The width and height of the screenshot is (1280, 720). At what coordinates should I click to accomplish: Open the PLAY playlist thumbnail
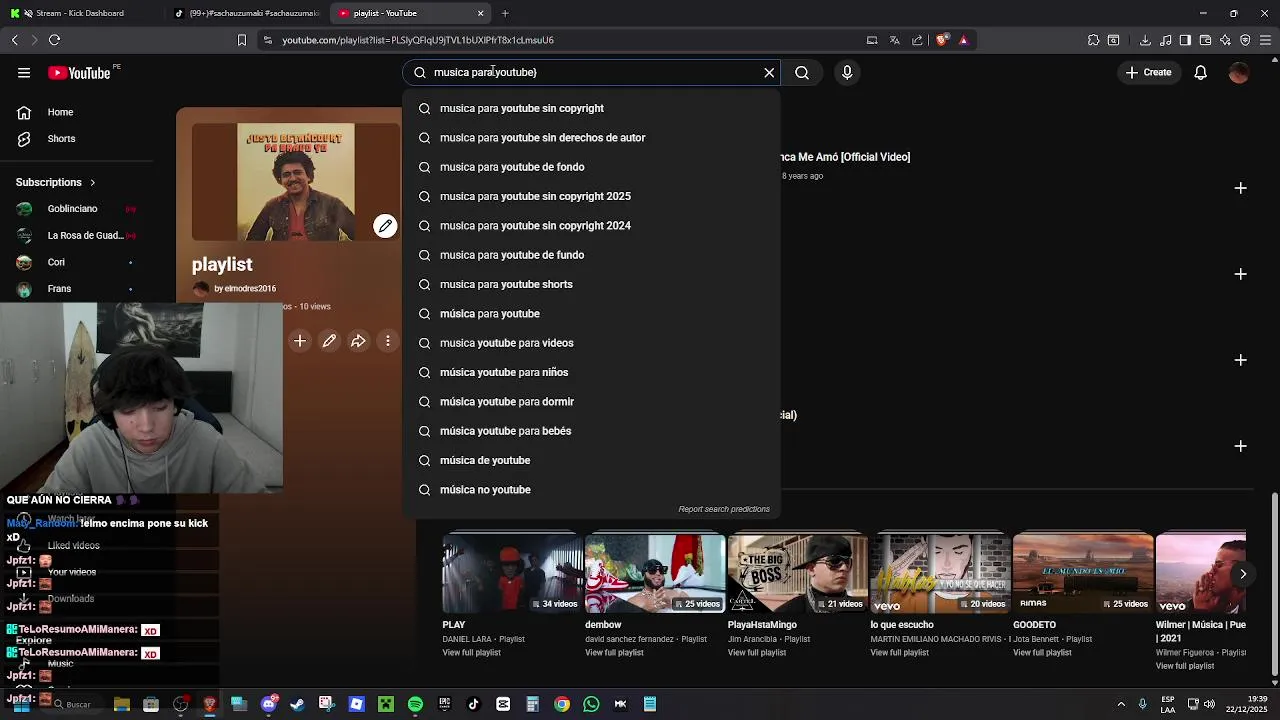[511, 573]
